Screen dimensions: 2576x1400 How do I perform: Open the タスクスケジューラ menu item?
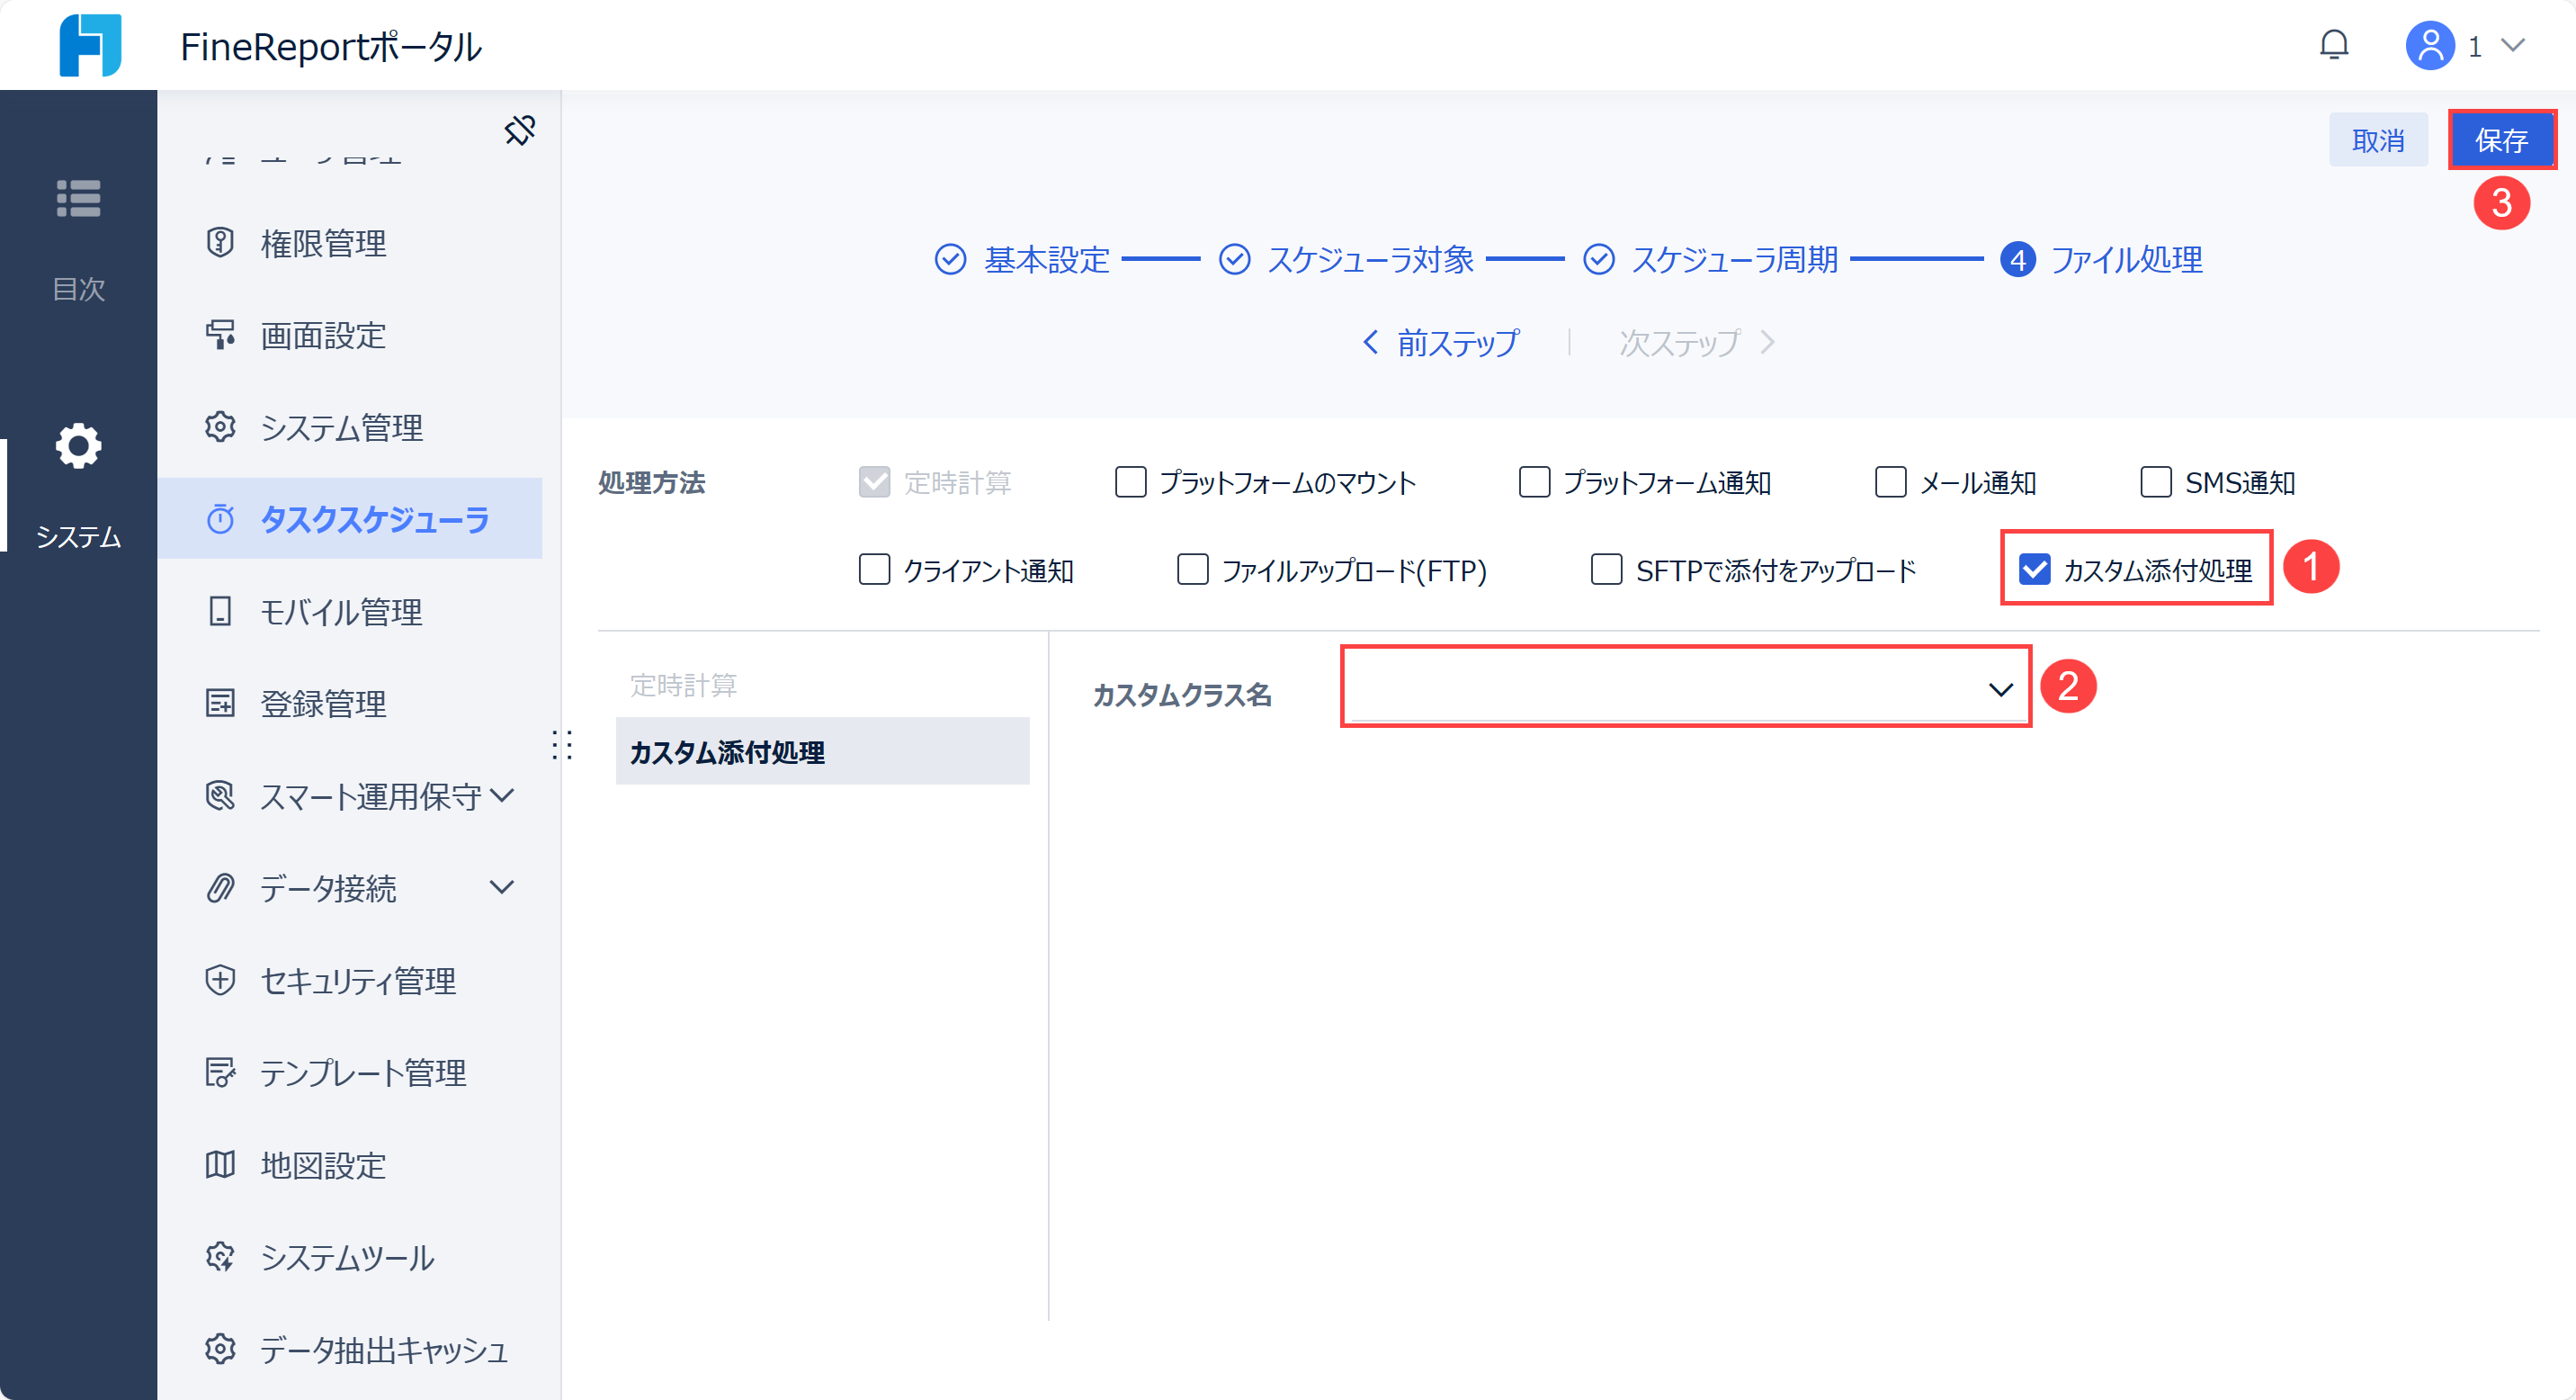pos(374,520)
